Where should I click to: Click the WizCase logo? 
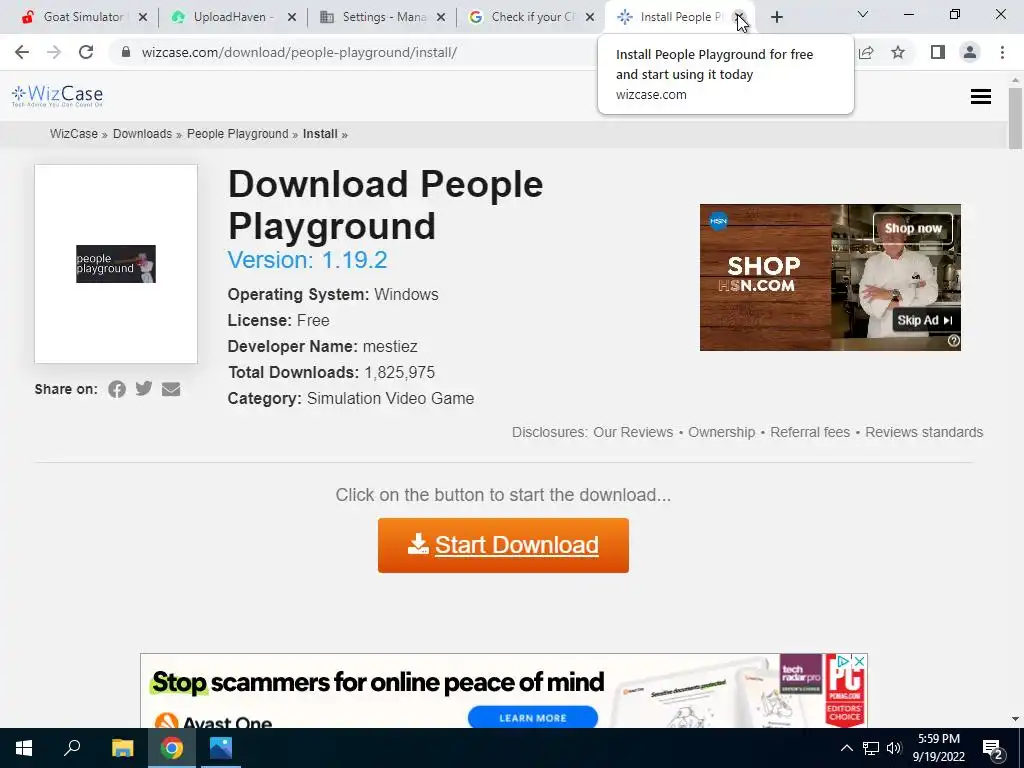click(57, 97)
